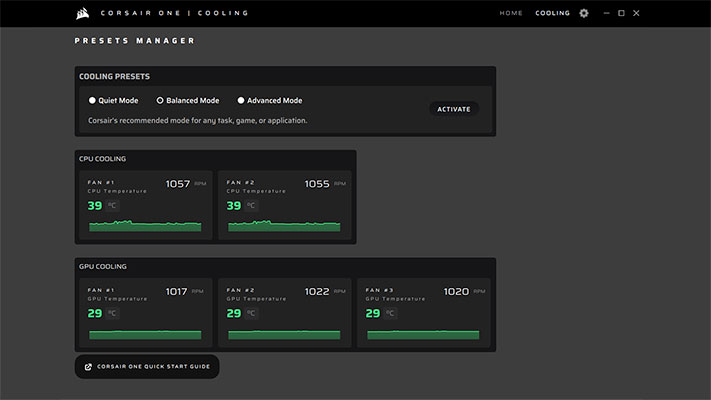Click the external link icon on quick start guide
Viewport: 711px width, 400px height.
tap(88, 367)
